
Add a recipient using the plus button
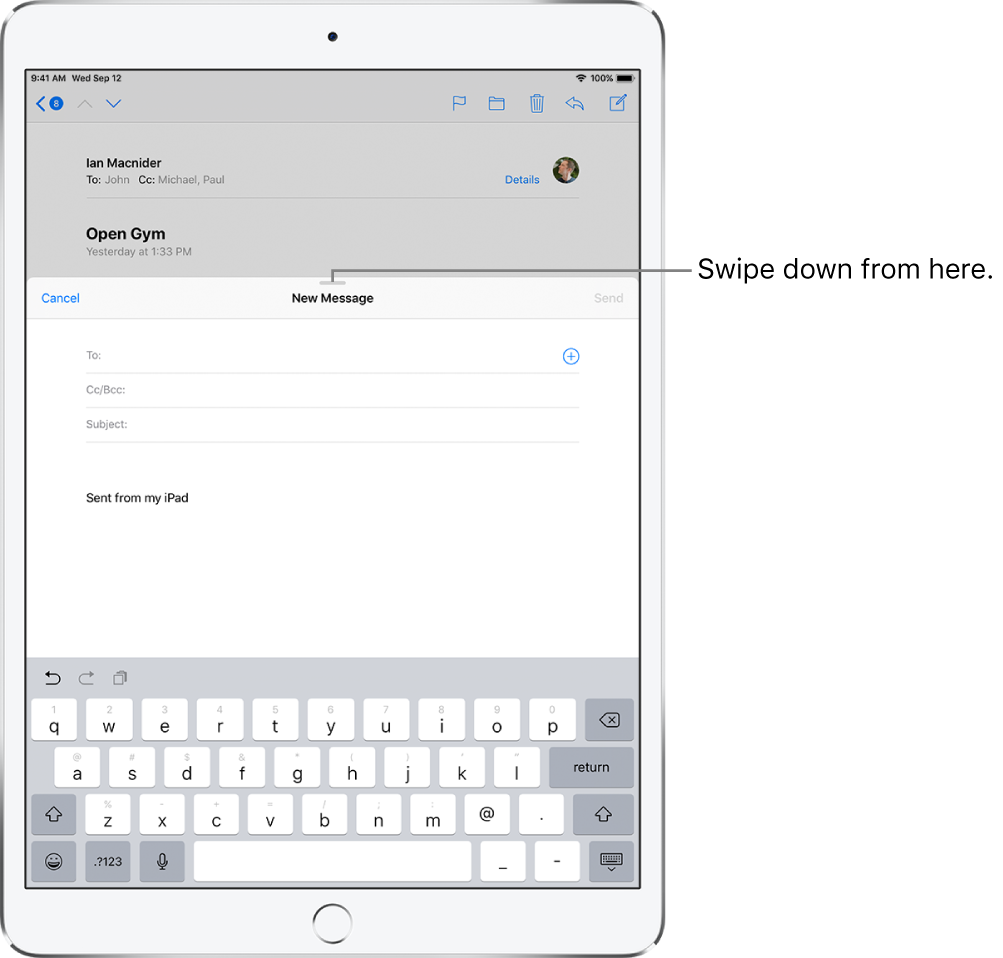click(x=571, y=356)
